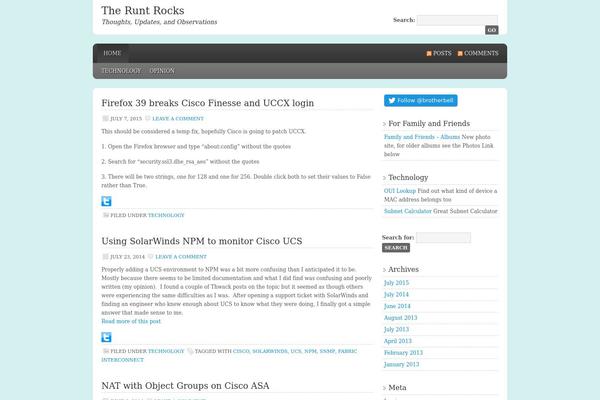Viewport: 600px width, 400px height.
Task: Open the Comments feed link
Action: point(481,53)
